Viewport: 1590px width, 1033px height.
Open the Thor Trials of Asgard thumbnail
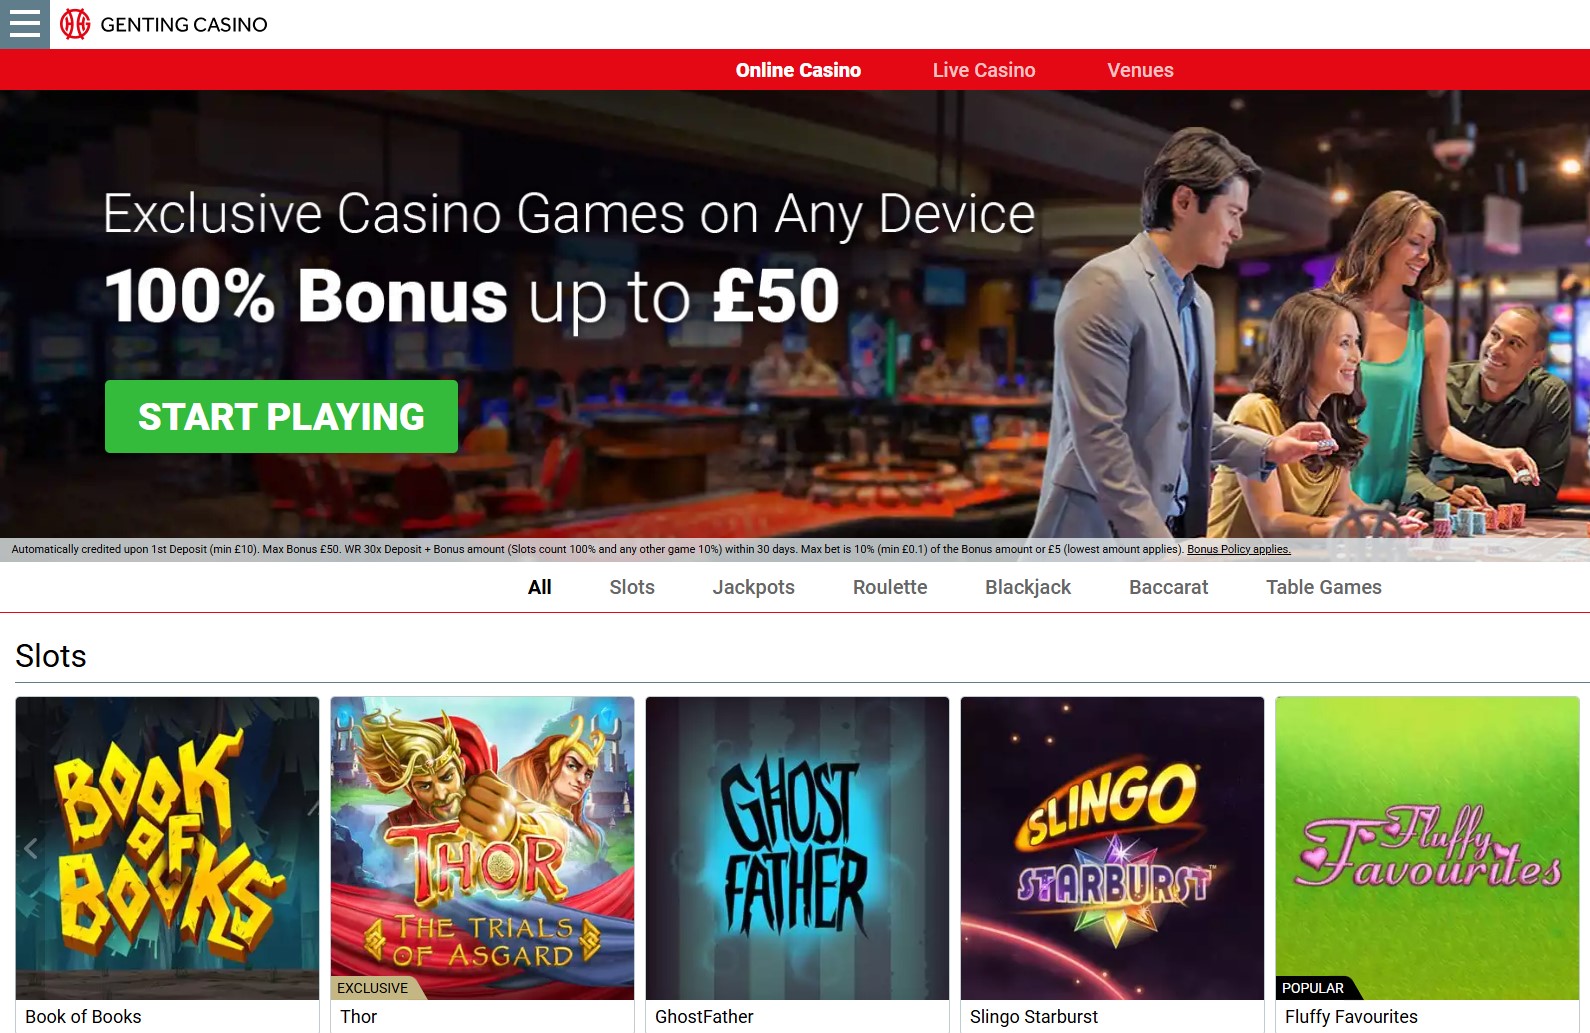pos(482,848)
